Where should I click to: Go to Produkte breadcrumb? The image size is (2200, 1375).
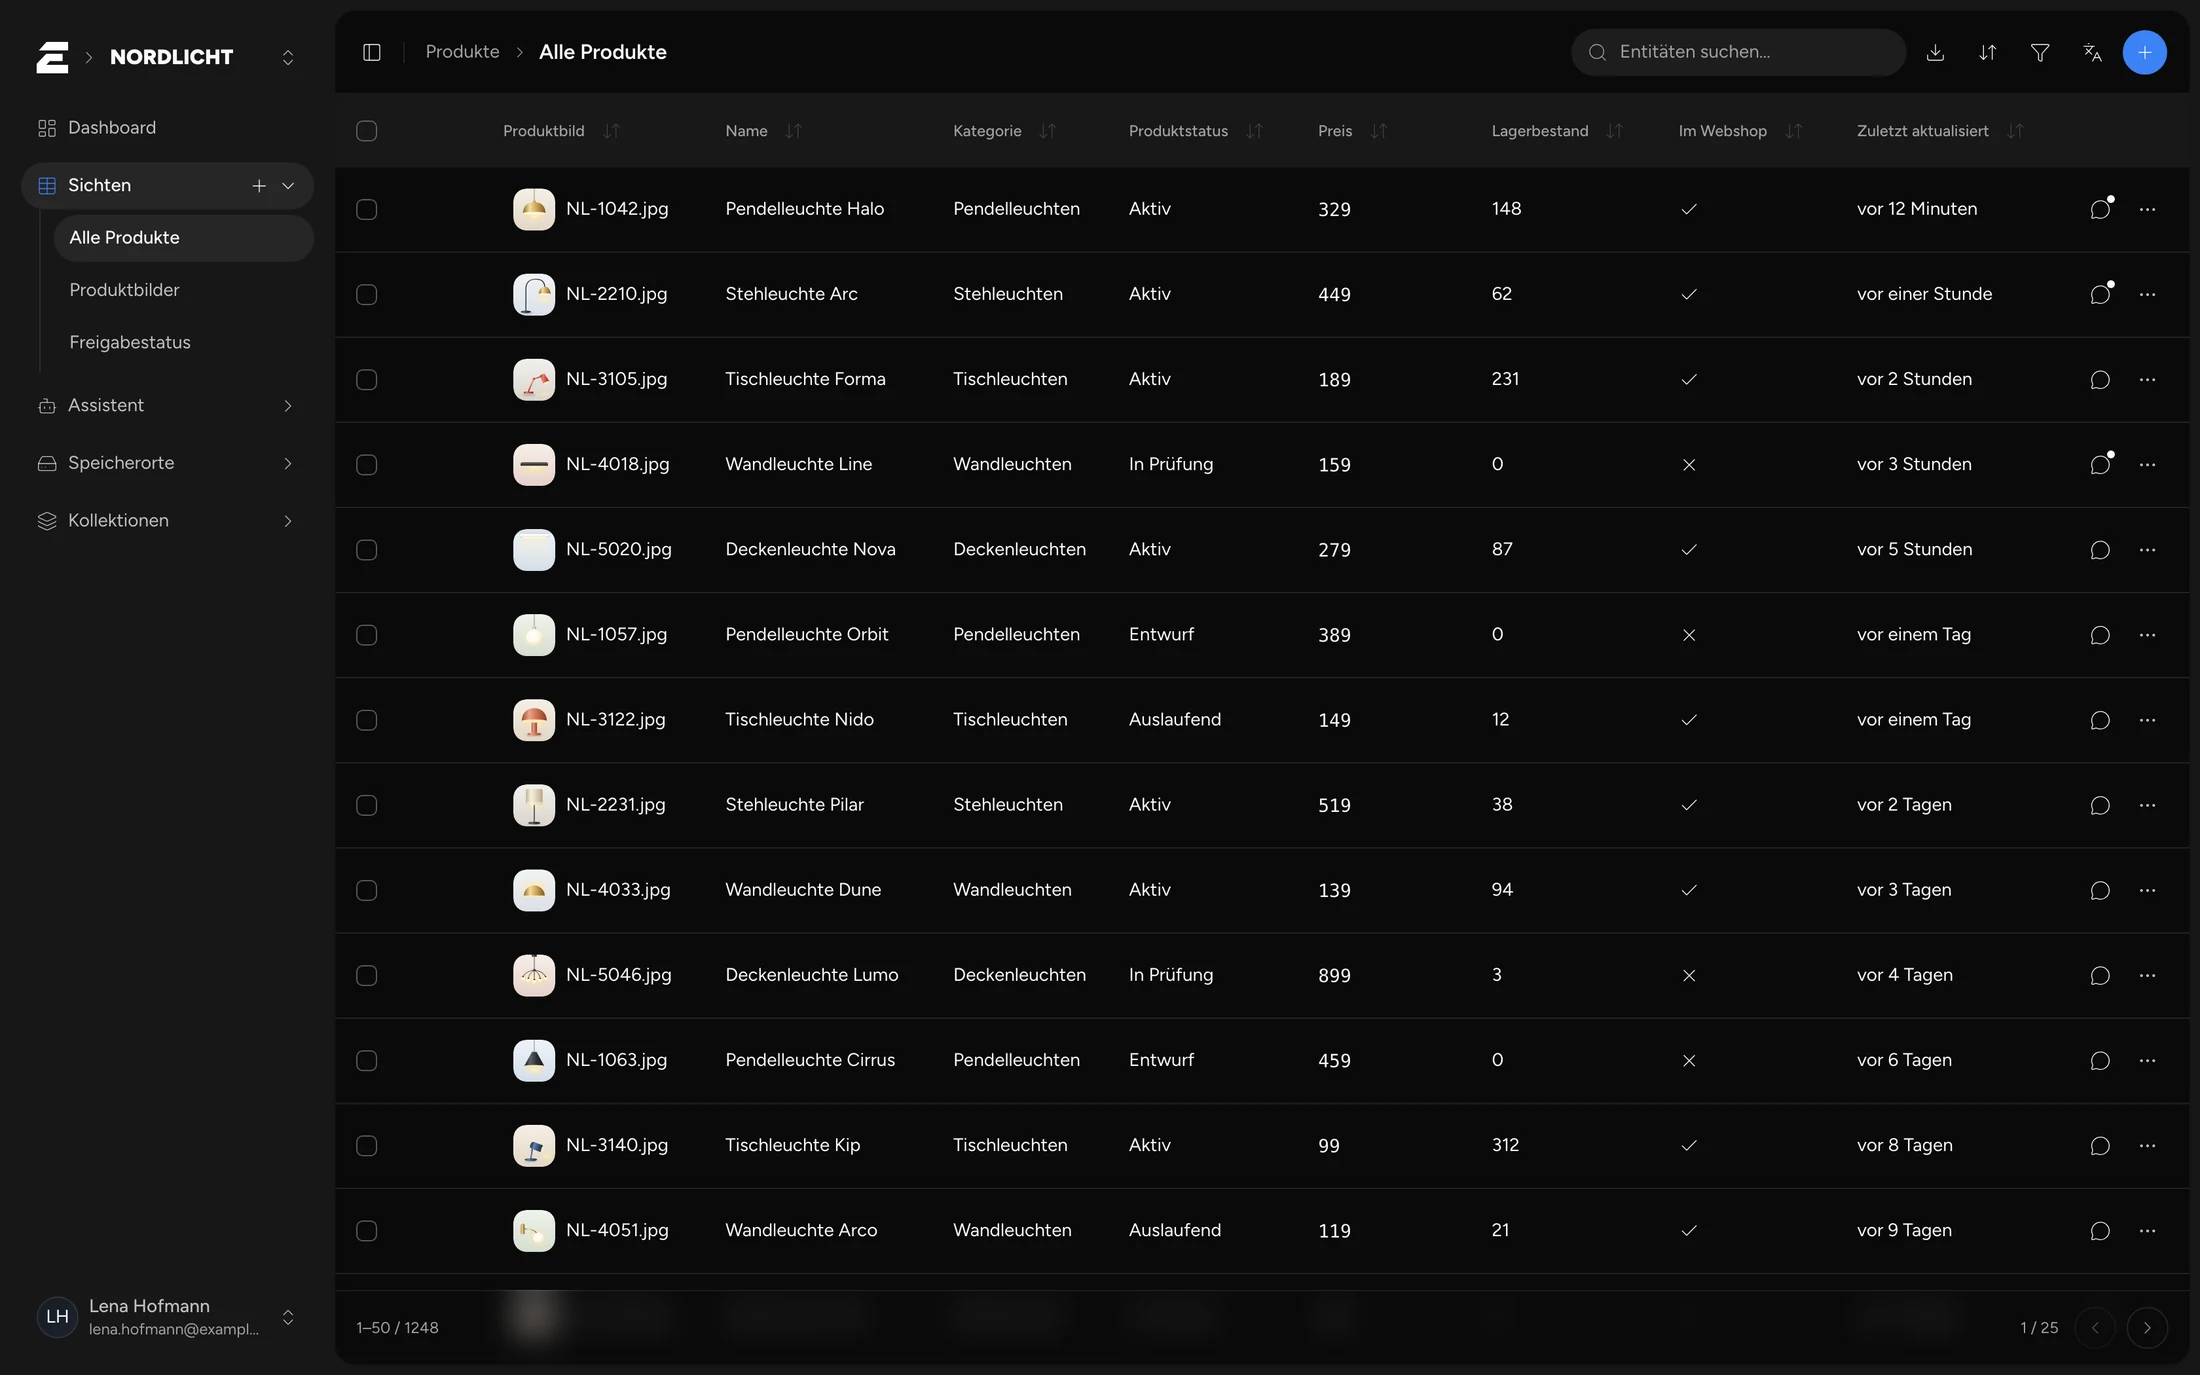(462, 52)
